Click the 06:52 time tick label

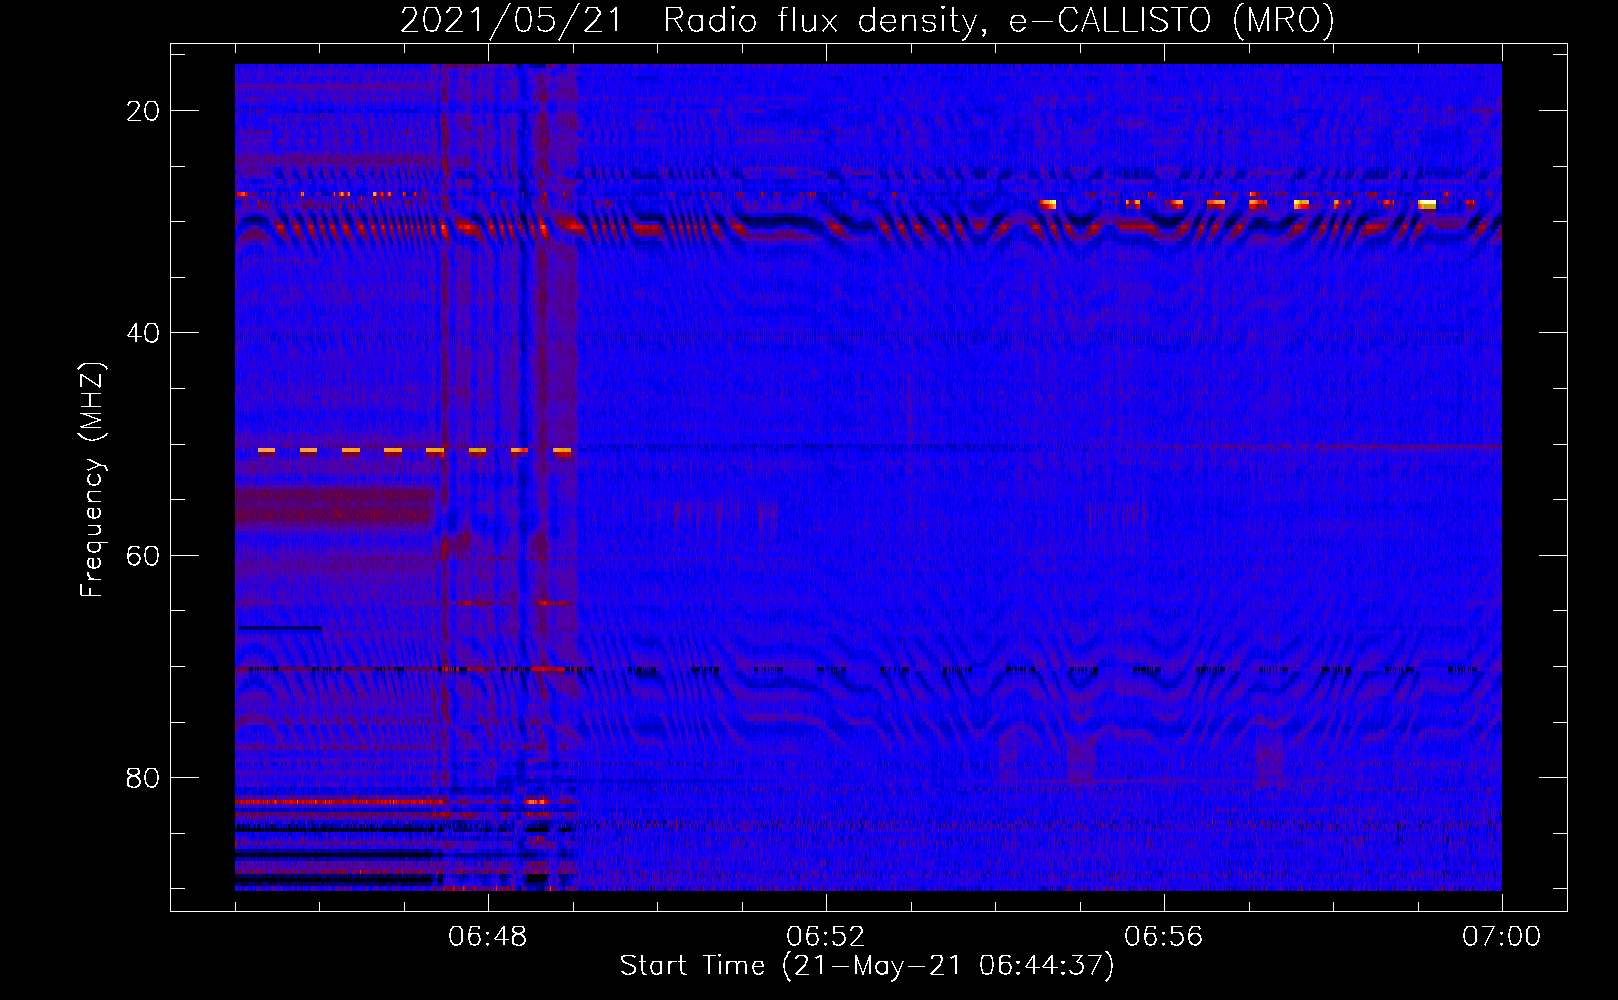[825, 936]
